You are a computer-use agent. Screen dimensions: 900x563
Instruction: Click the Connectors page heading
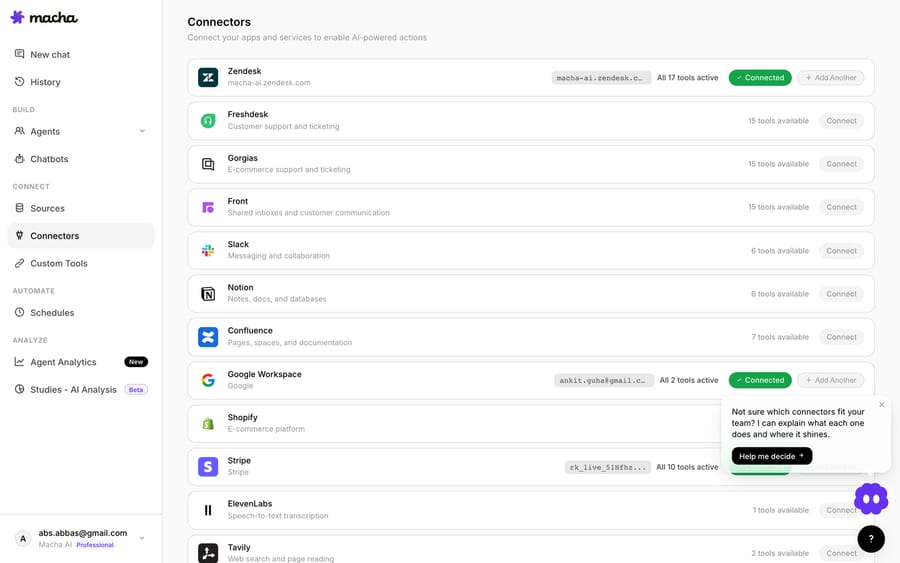[219, 22]
